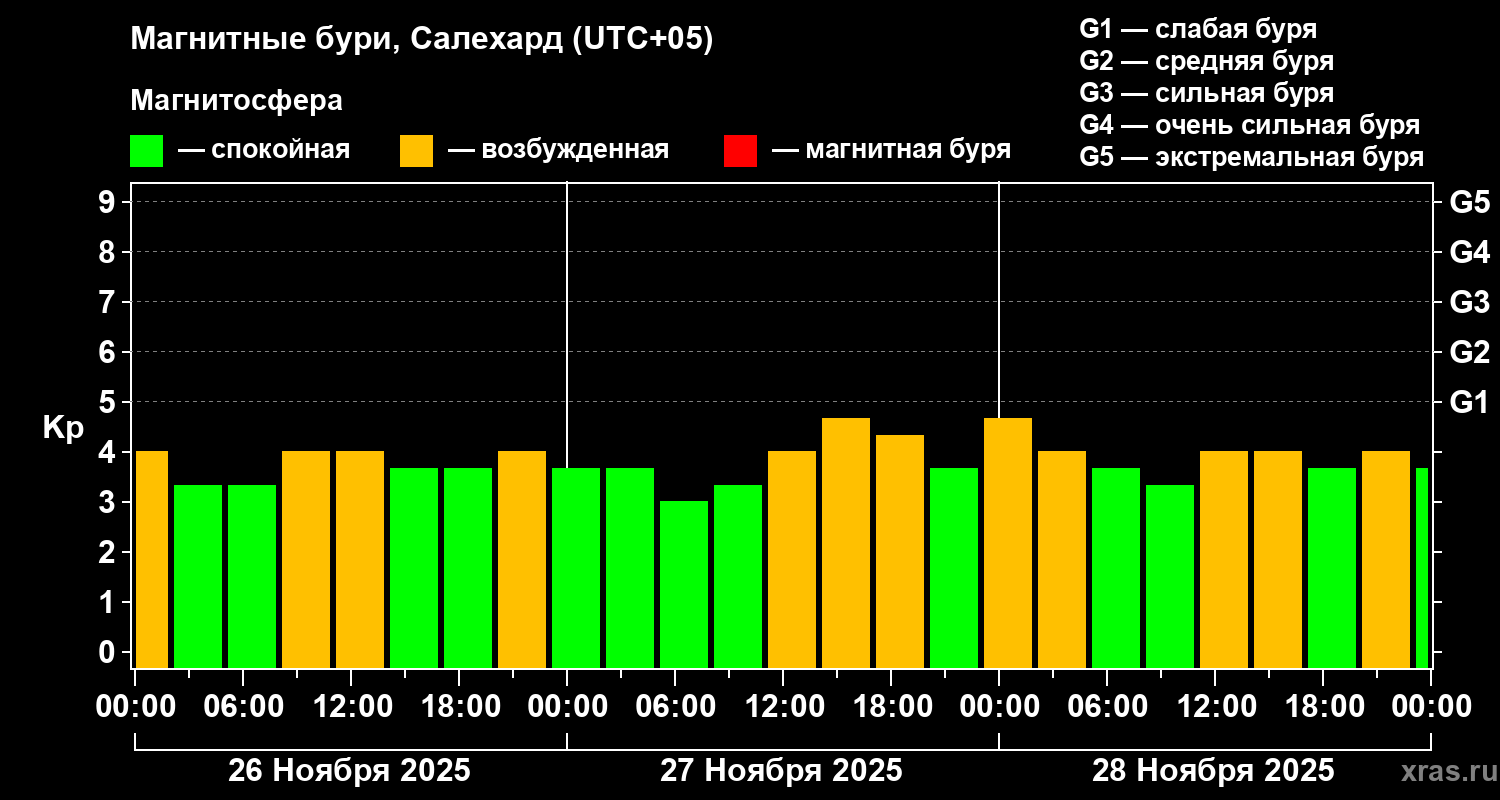Click the orange 09:00–12:00 bar on 26 Ноября
This screenshot has width=1500, height=800.
point(306,559)
